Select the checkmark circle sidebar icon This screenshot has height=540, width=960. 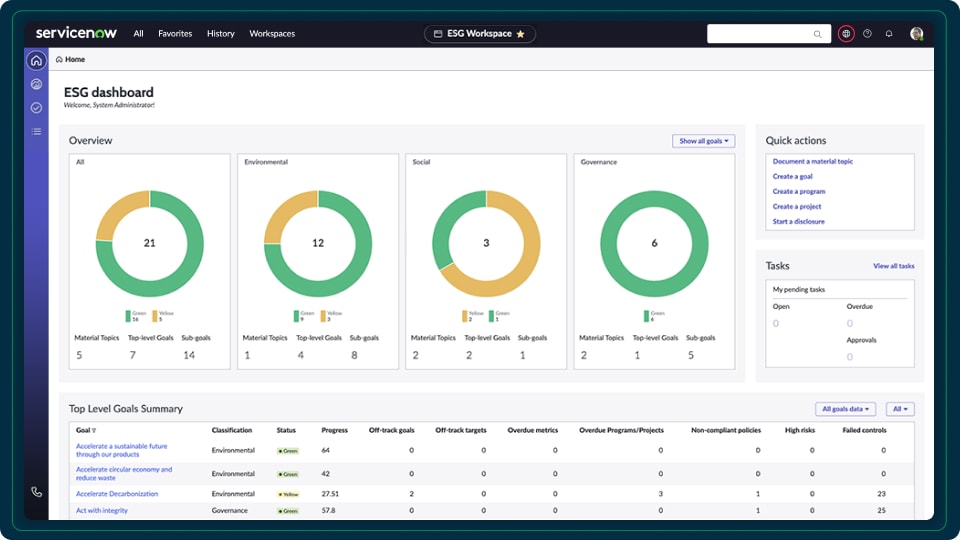pyautogui.click(x=36, y=107)
